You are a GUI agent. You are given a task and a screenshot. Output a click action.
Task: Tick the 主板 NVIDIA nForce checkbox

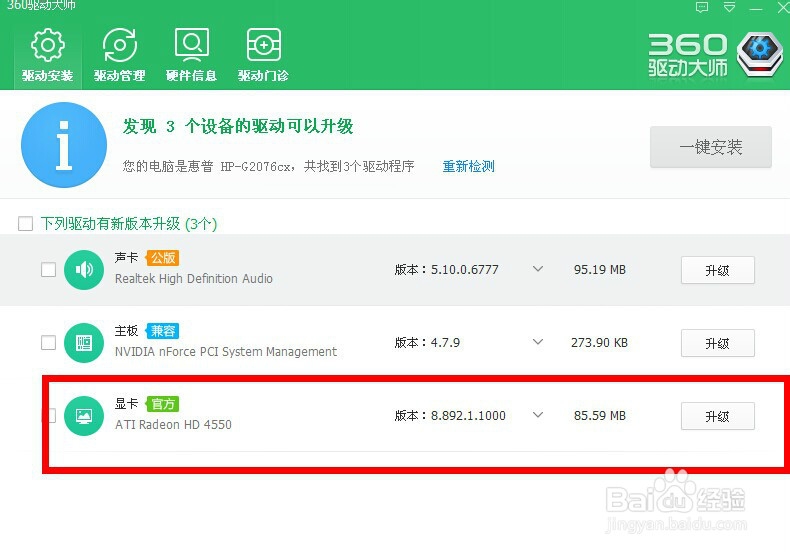(48, 342)
